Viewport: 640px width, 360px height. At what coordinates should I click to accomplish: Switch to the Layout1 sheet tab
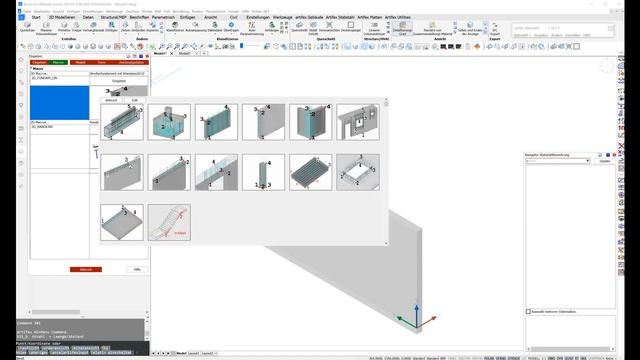pos(193,353)
